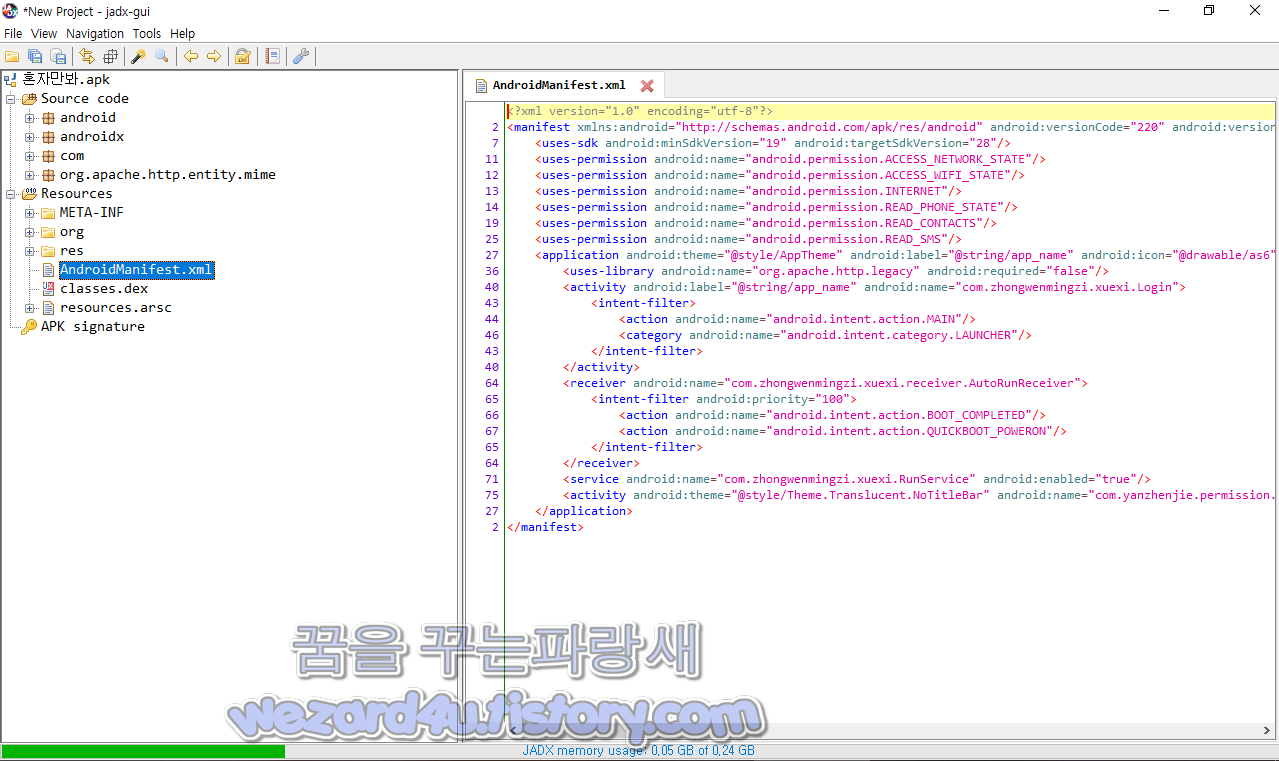Expand the org resources folder node
This screenshot has height=761, width=1279.
(30, 232)
